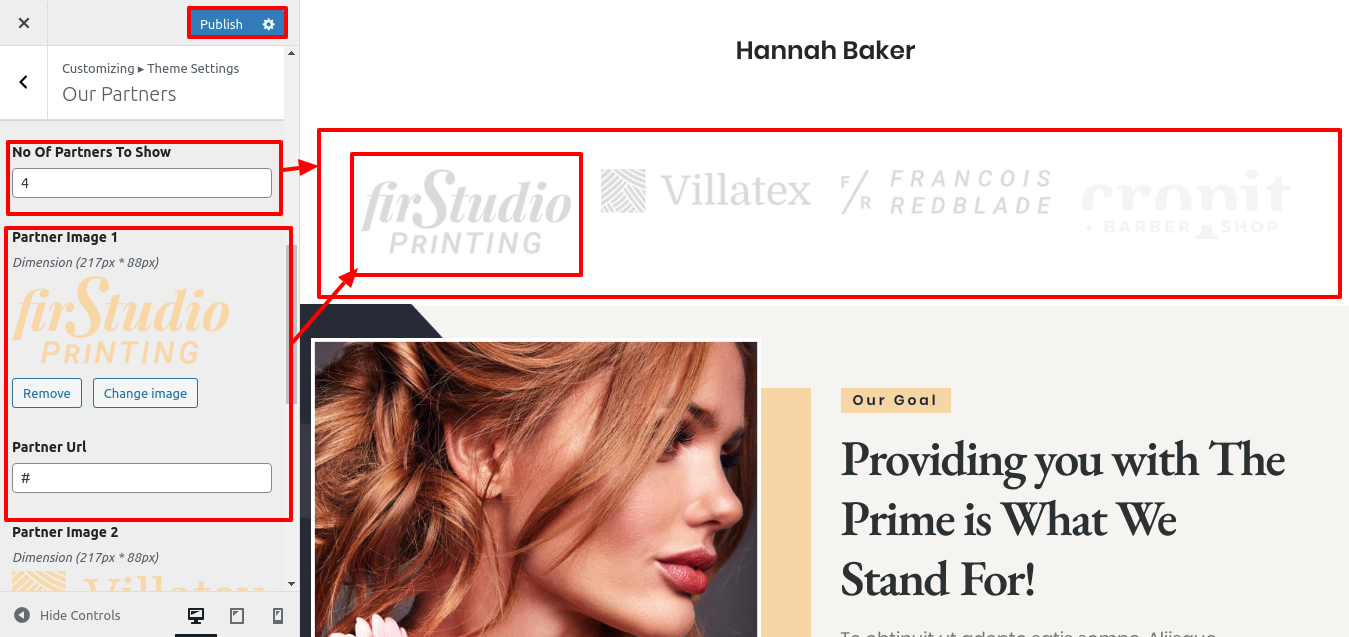Open the Hannah Baker site title link
Screen dimensions: 1349x637
pos(825,50)
